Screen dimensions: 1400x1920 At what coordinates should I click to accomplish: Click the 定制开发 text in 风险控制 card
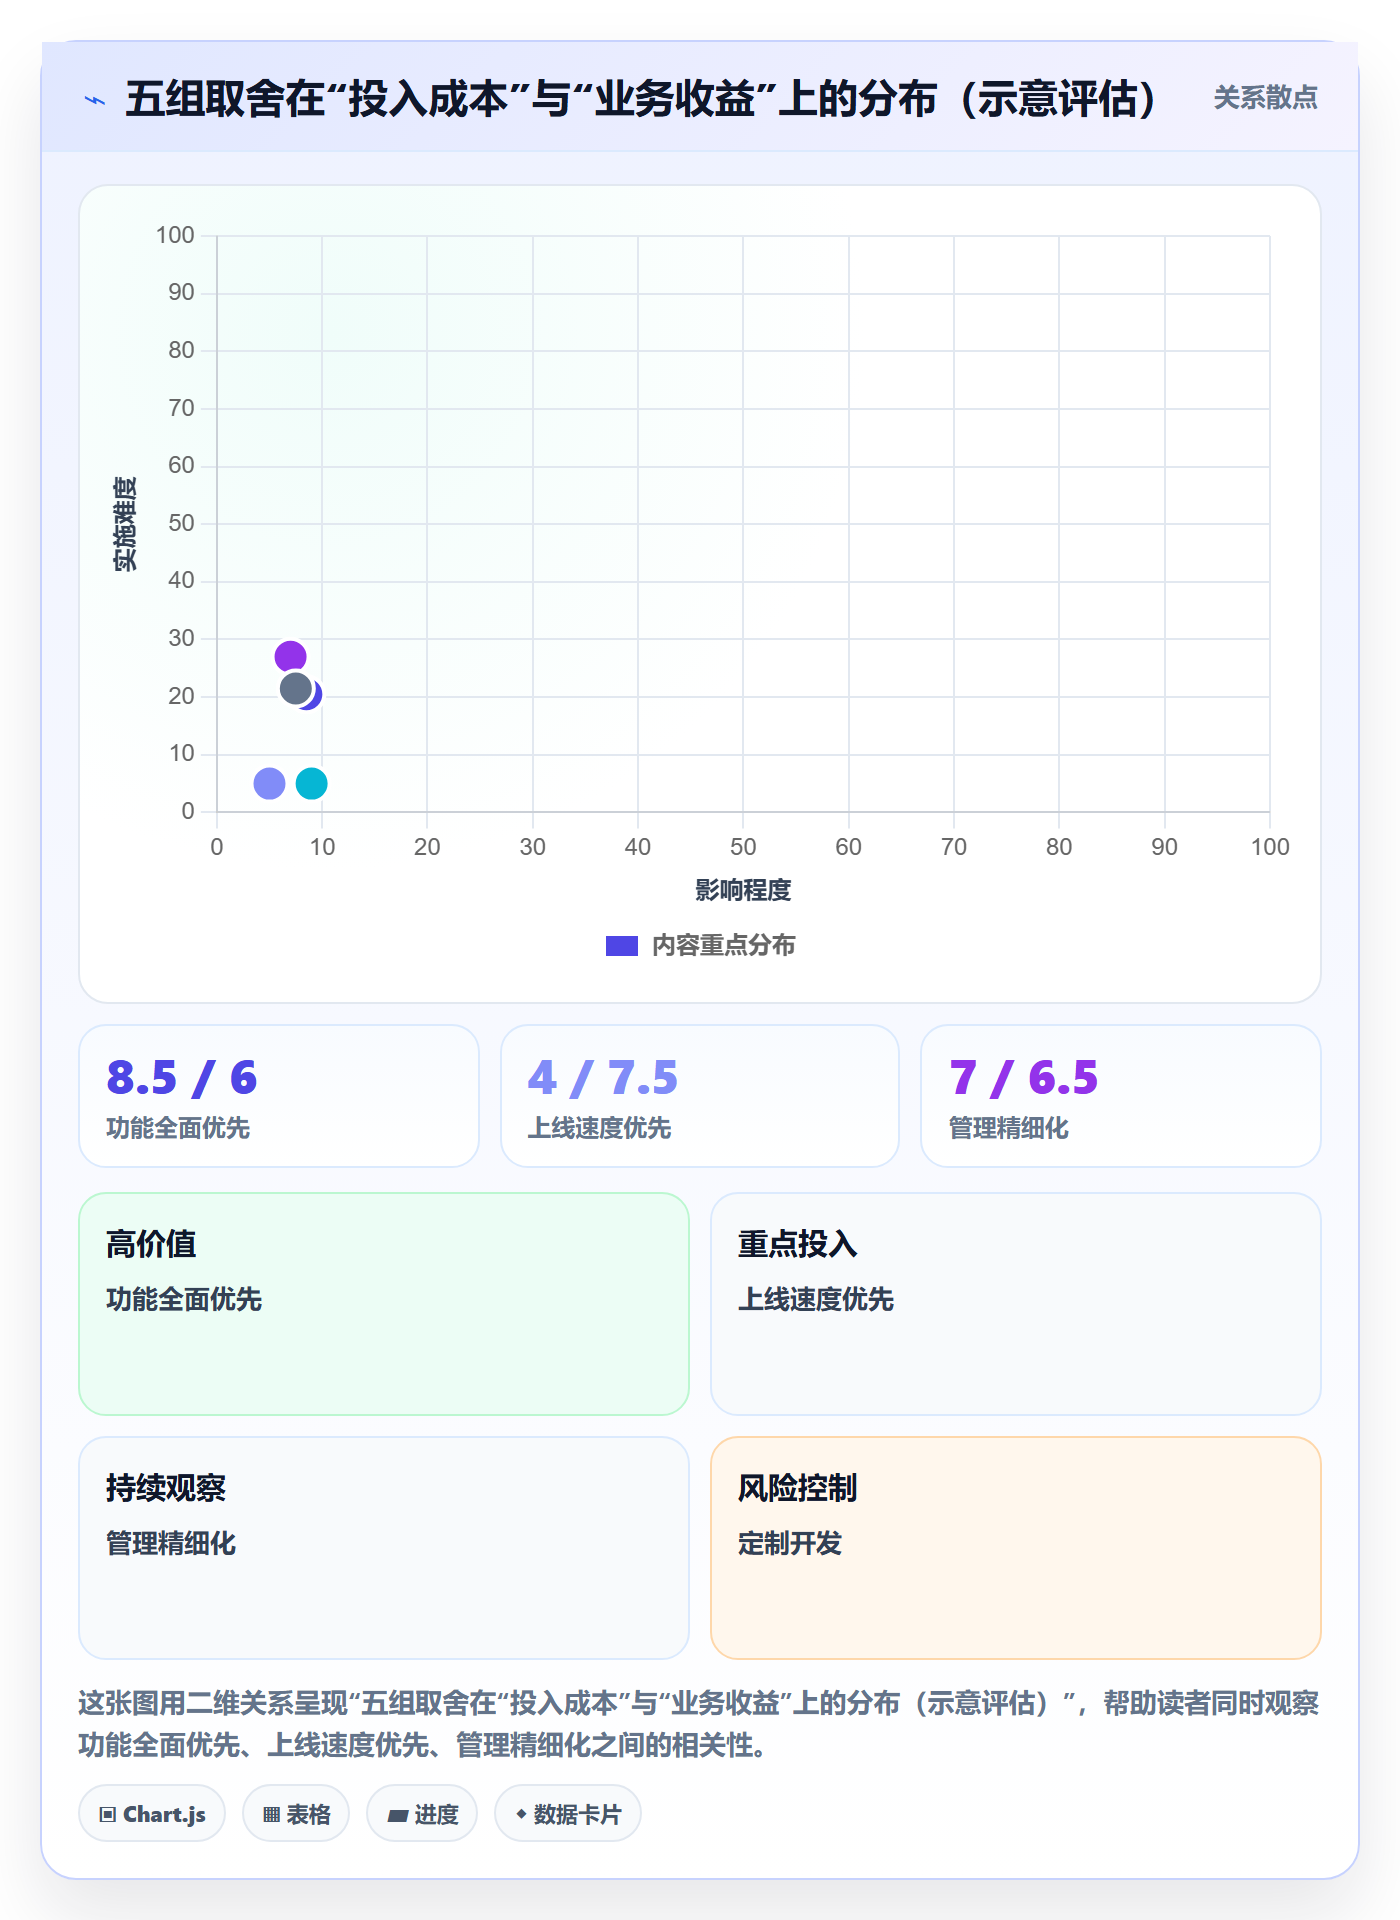[790, 1544]
